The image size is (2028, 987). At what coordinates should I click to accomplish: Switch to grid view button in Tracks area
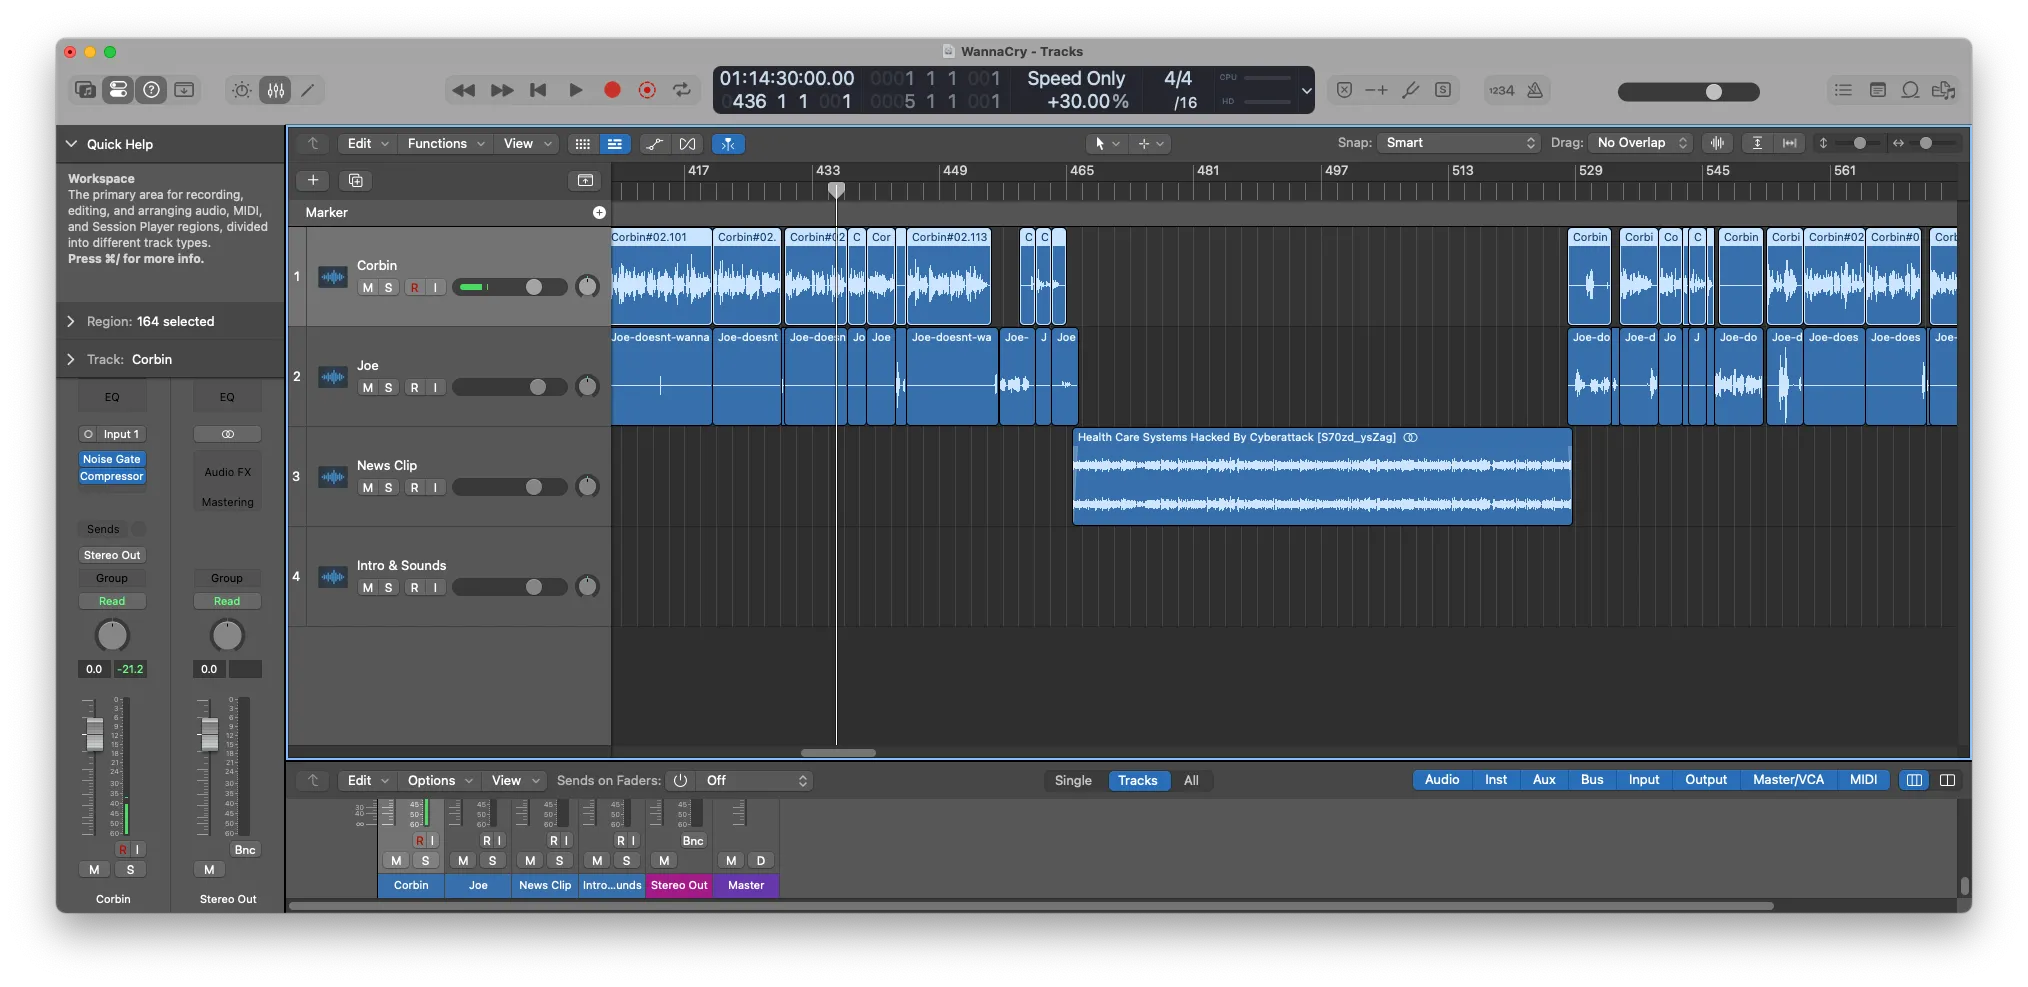582,144
